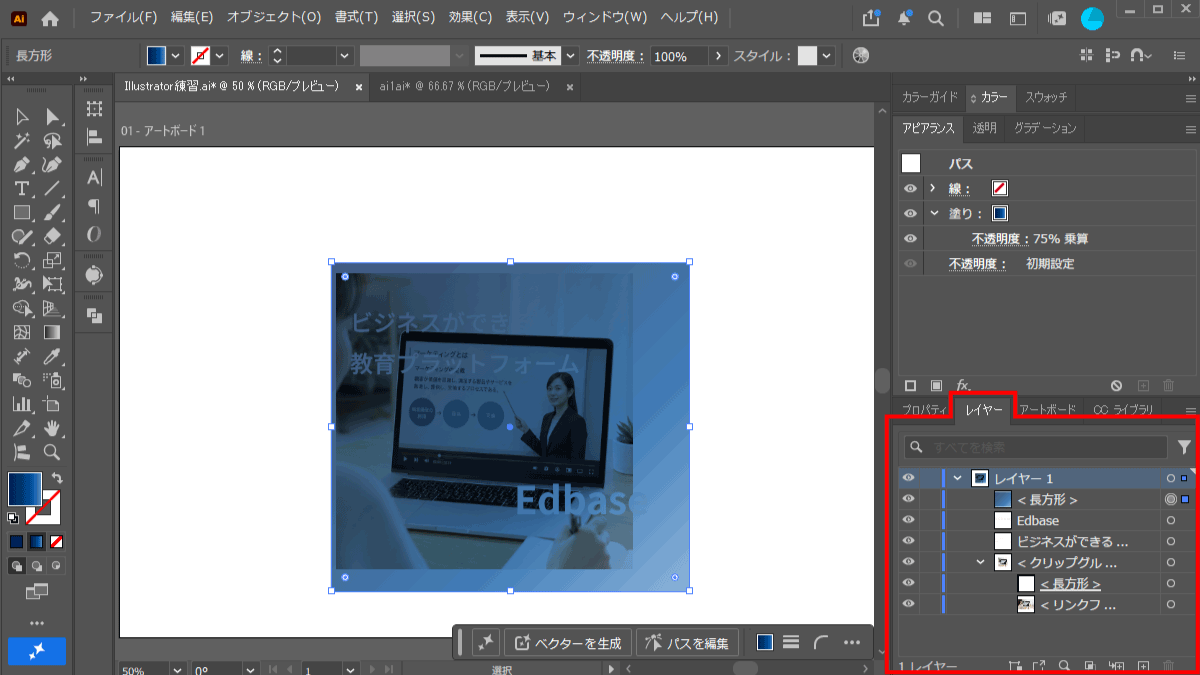This screenshot has width=1200, height=675.
Task: Hide the リンクファイル layer
Action: (x=909, y=604)
